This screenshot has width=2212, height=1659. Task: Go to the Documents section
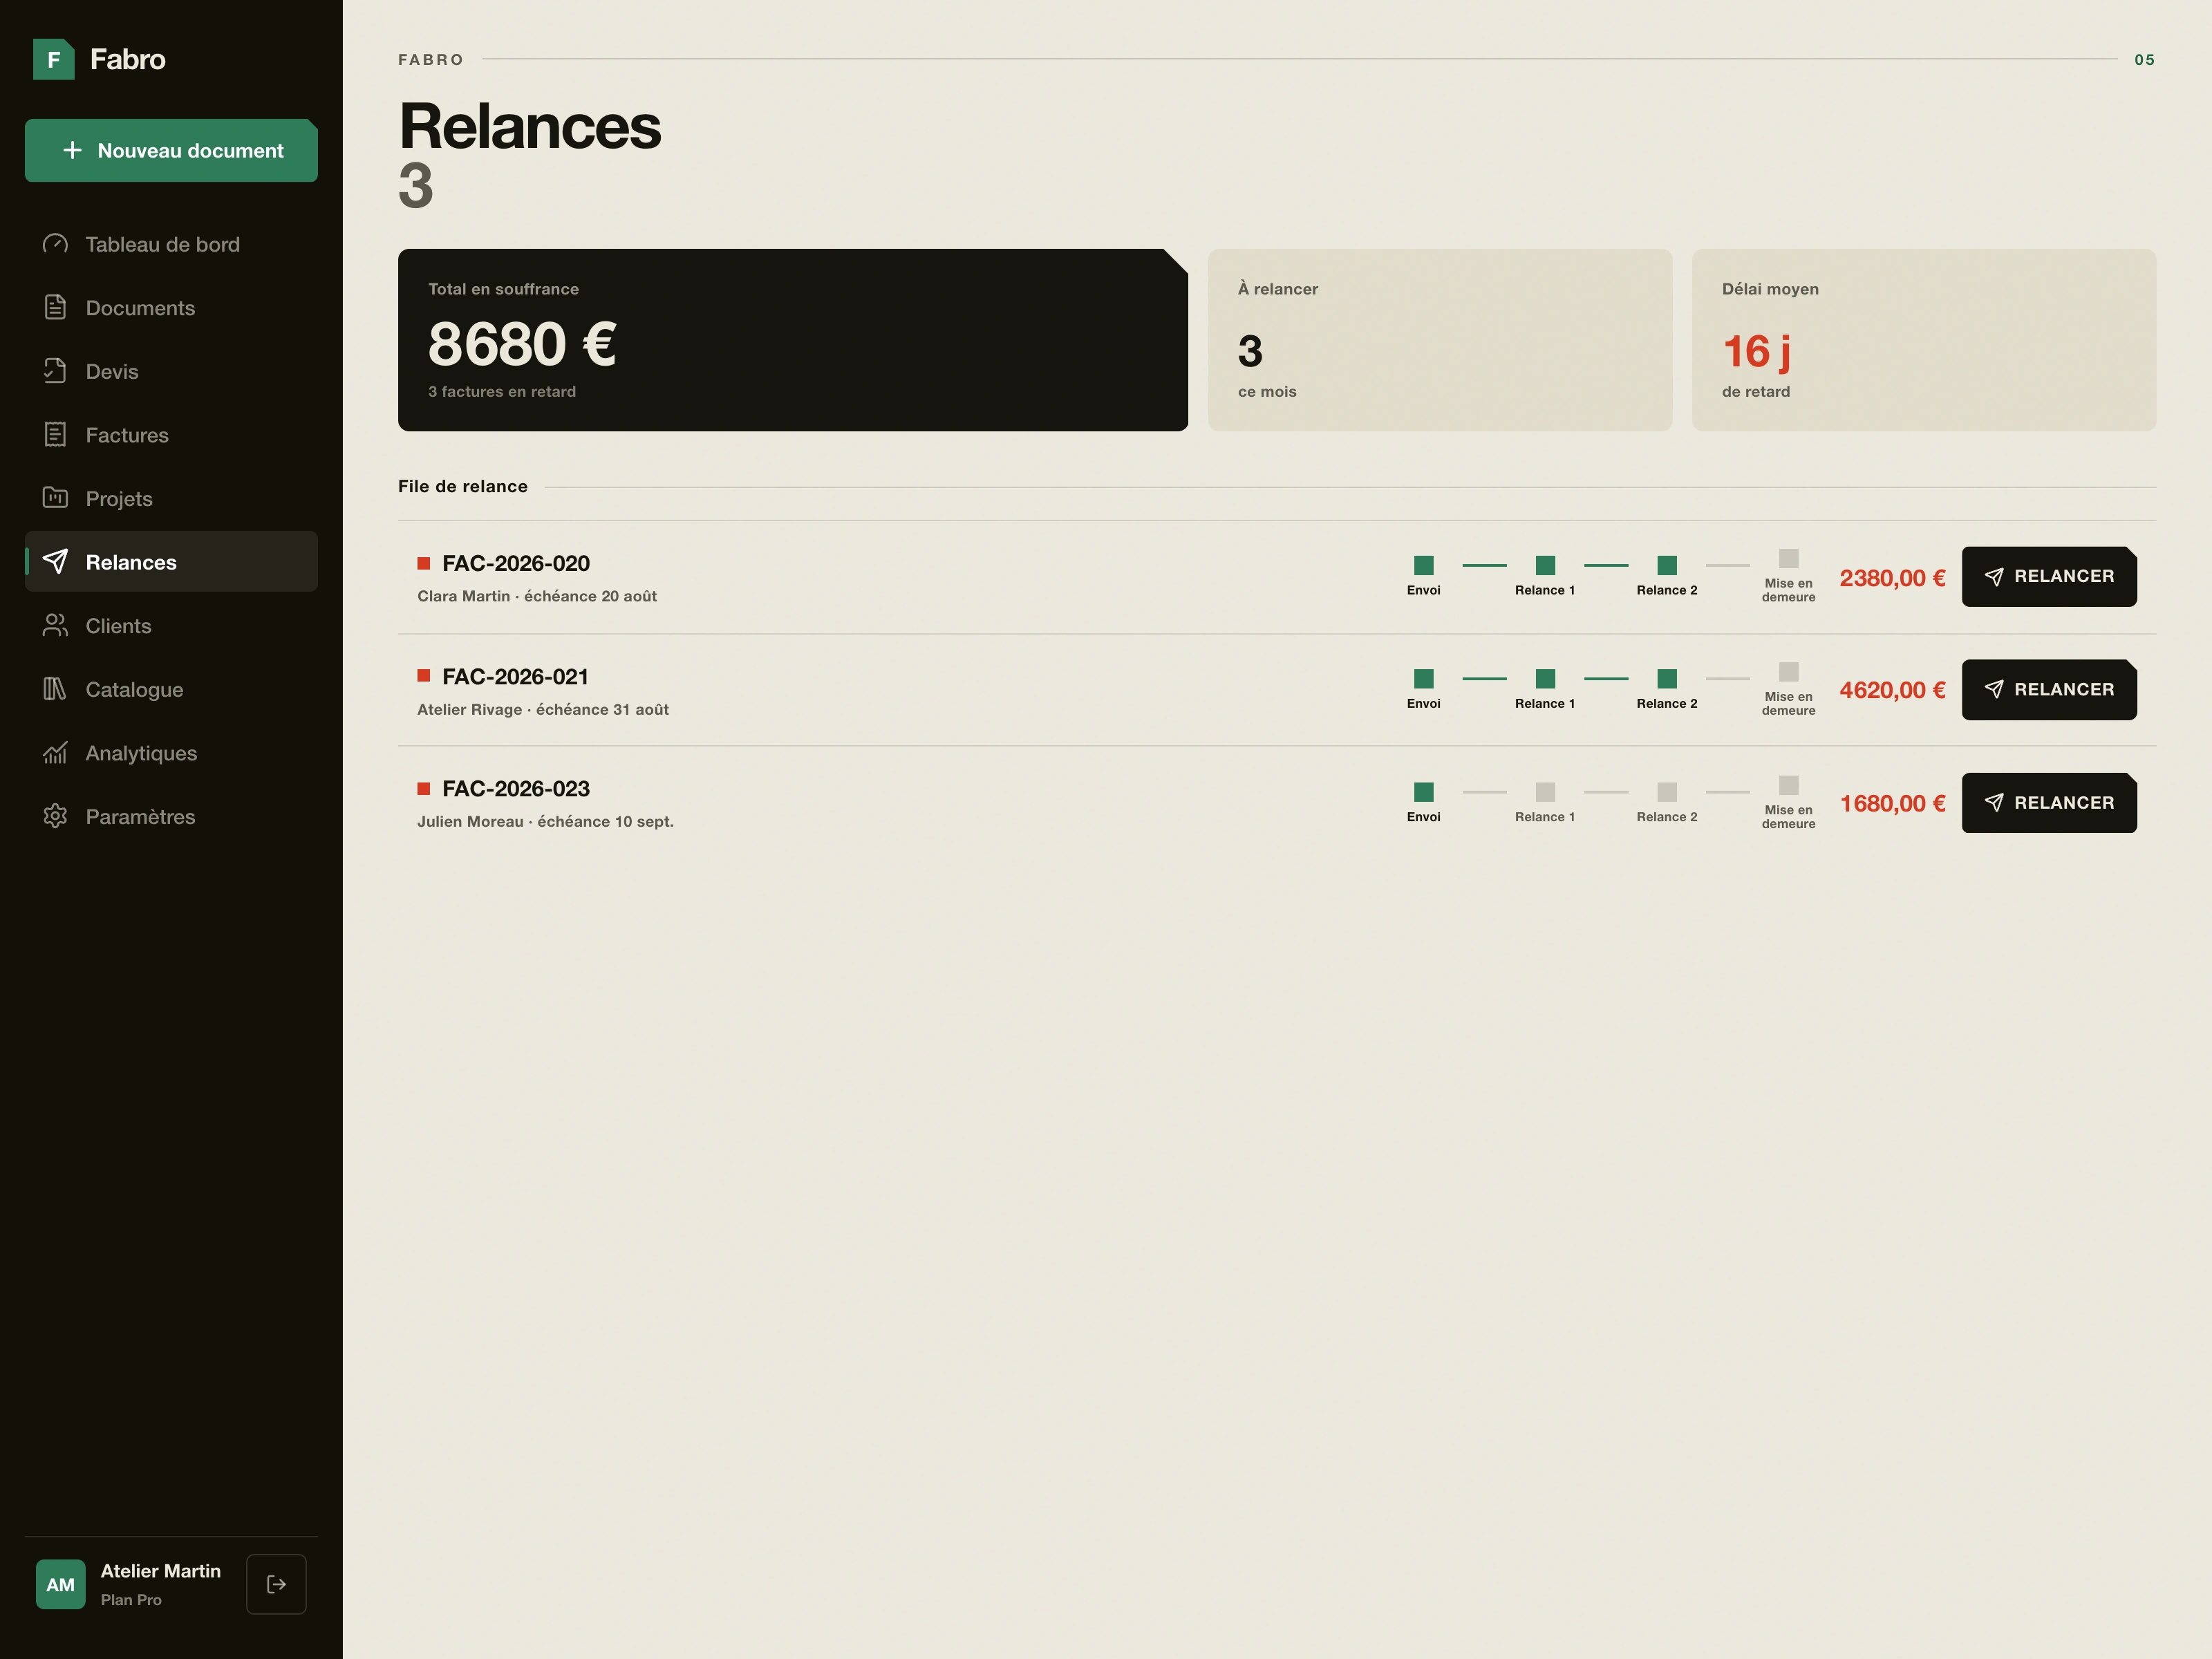tap(171, 307)
